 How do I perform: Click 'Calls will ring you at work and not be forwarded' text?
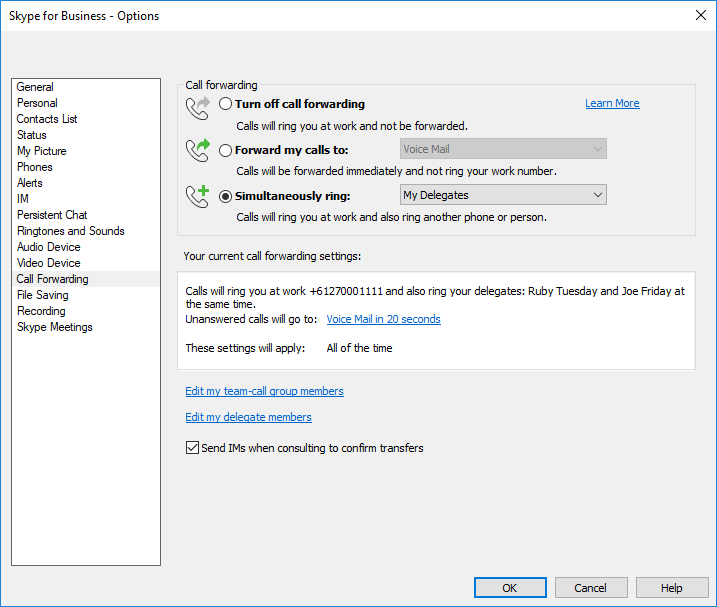click(x=352, y=126)
